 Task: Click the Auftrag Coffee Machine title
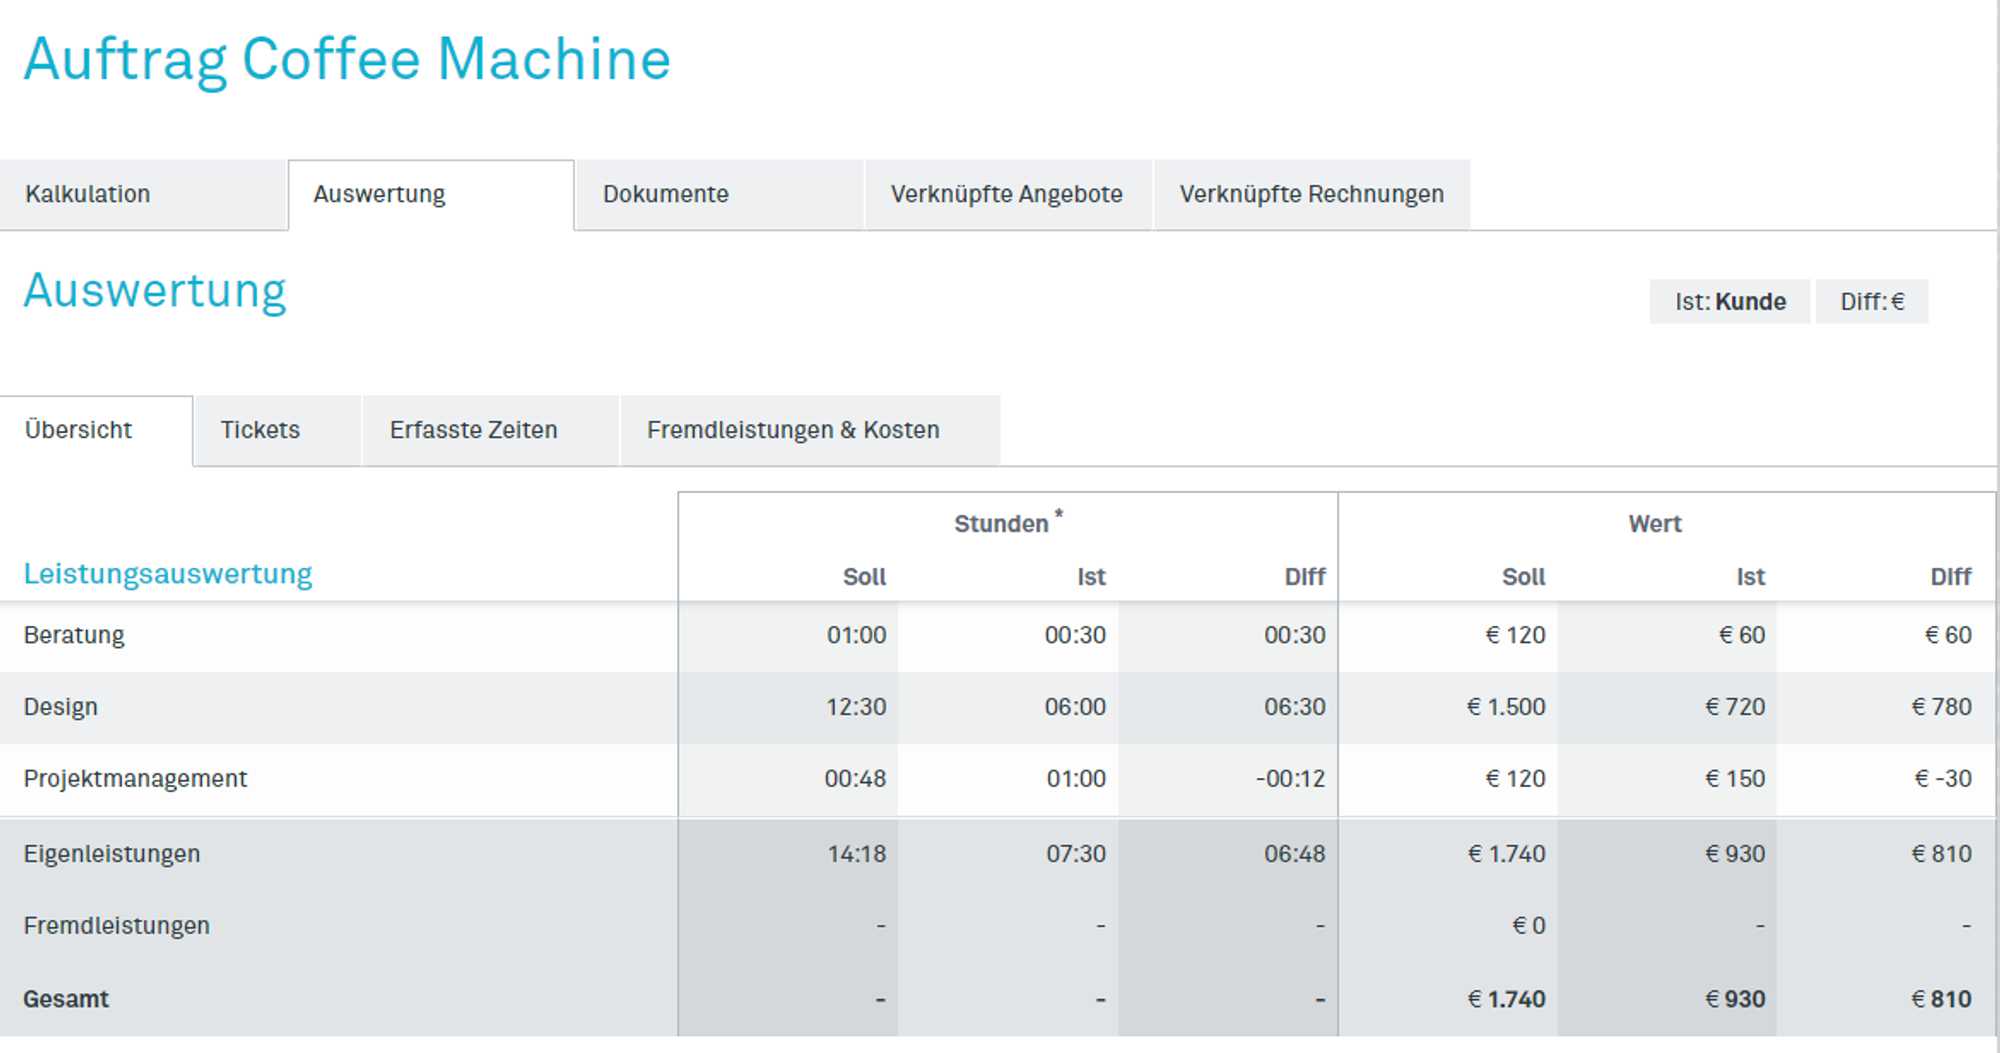(347, 60)
